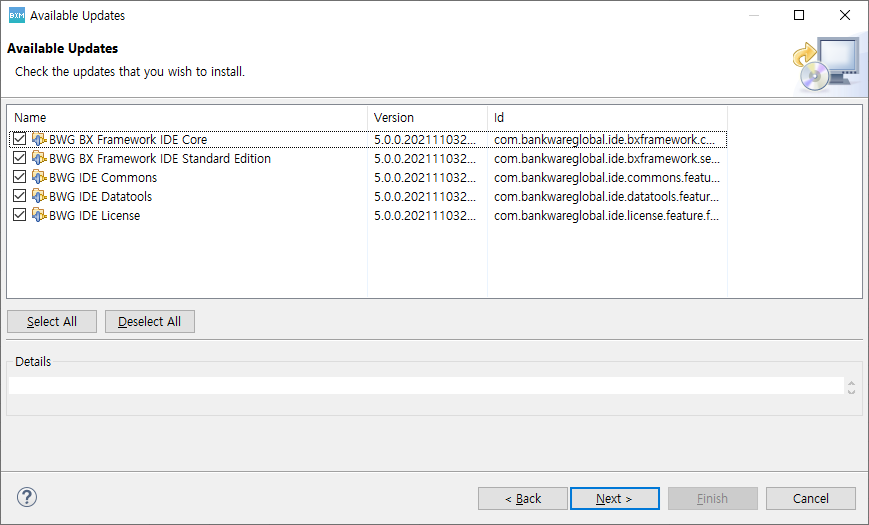869x525 pixels.
Task: Select the BWG IDE License name
Action: coord(95,215)
